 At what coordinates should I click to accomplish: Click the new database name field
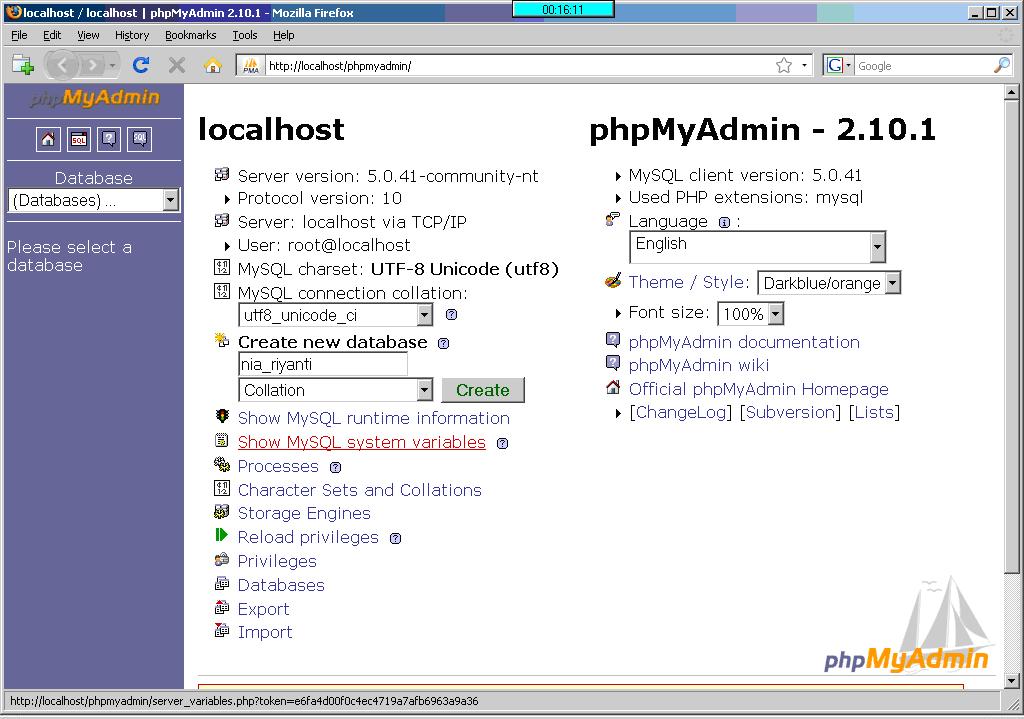323,364
